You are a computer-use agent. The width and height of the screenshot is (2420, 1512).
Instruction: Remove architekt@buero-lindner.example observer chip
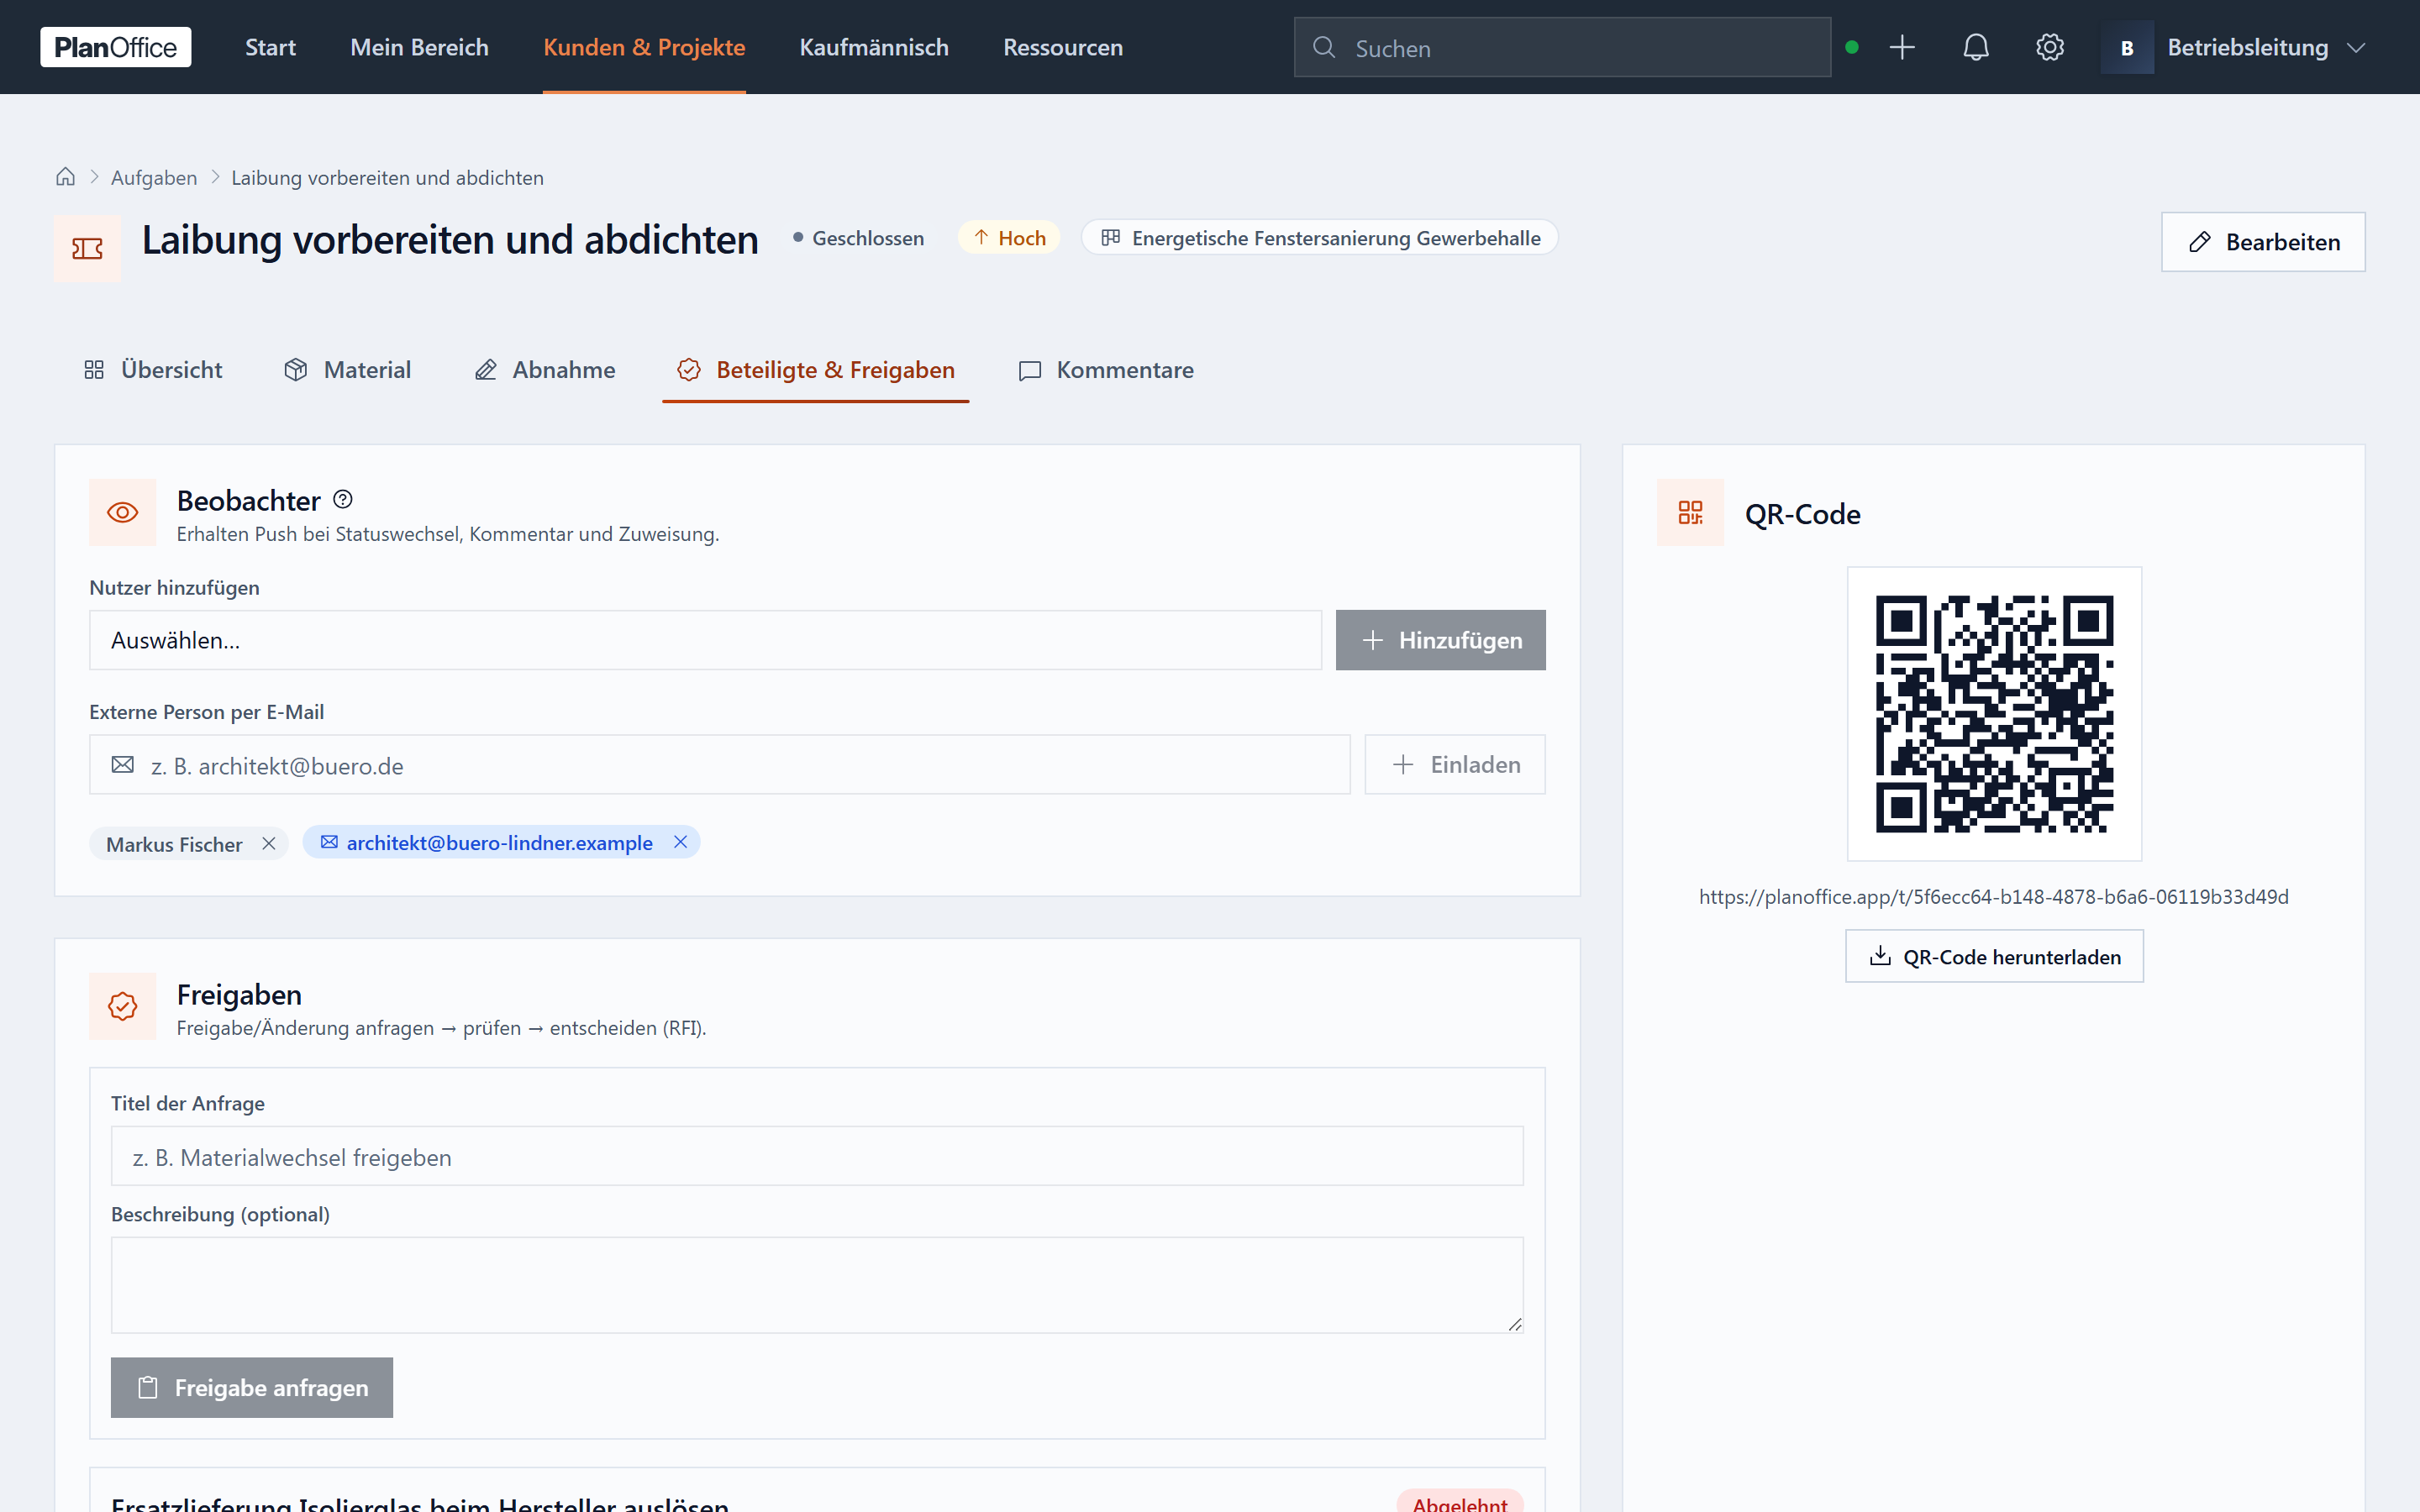tap(680, 842)
